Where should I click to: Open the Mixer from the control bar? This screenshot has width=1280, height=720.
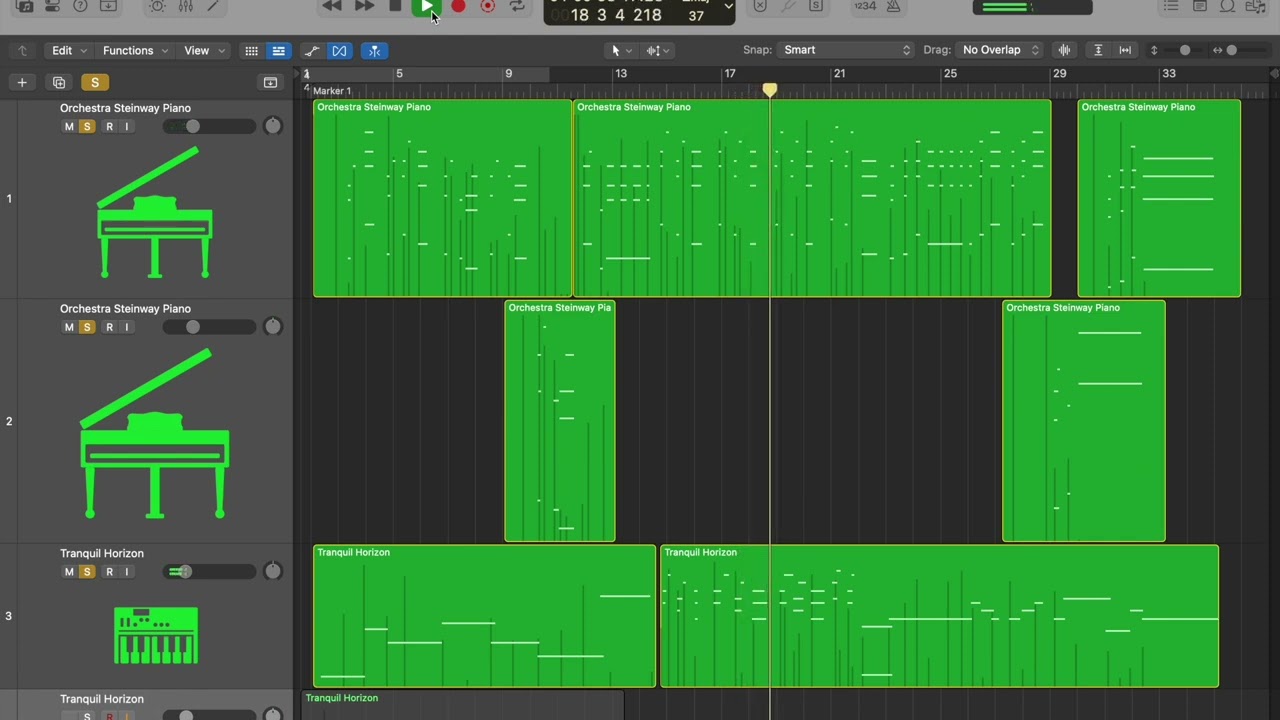click(x=185, y=6)
